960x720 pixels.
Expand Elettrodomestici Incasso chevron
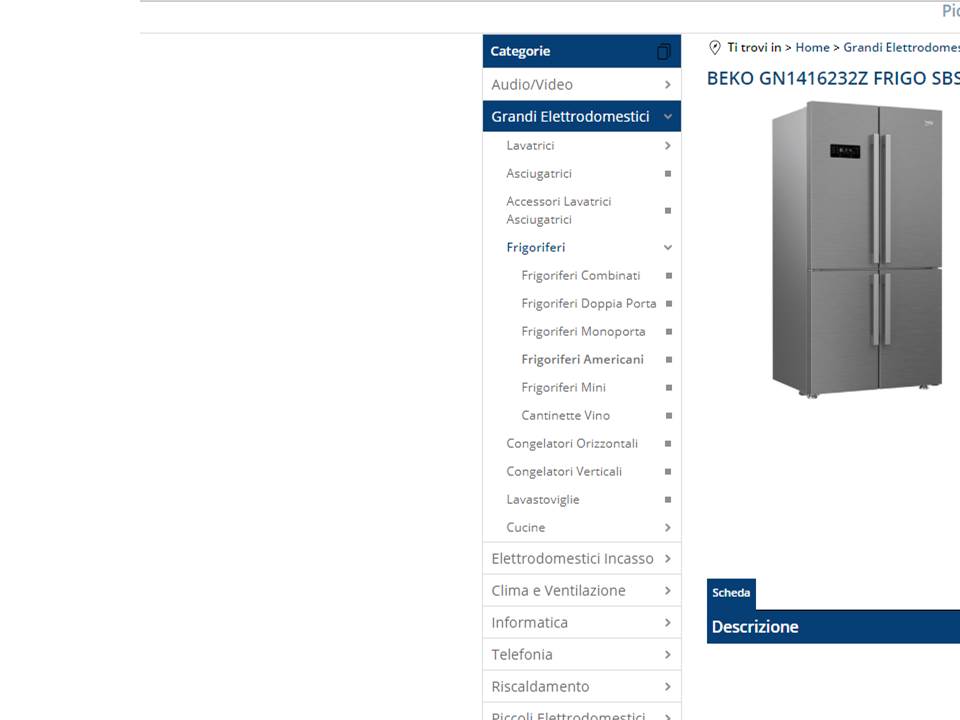pyautogui.click(x=668, y=559)
